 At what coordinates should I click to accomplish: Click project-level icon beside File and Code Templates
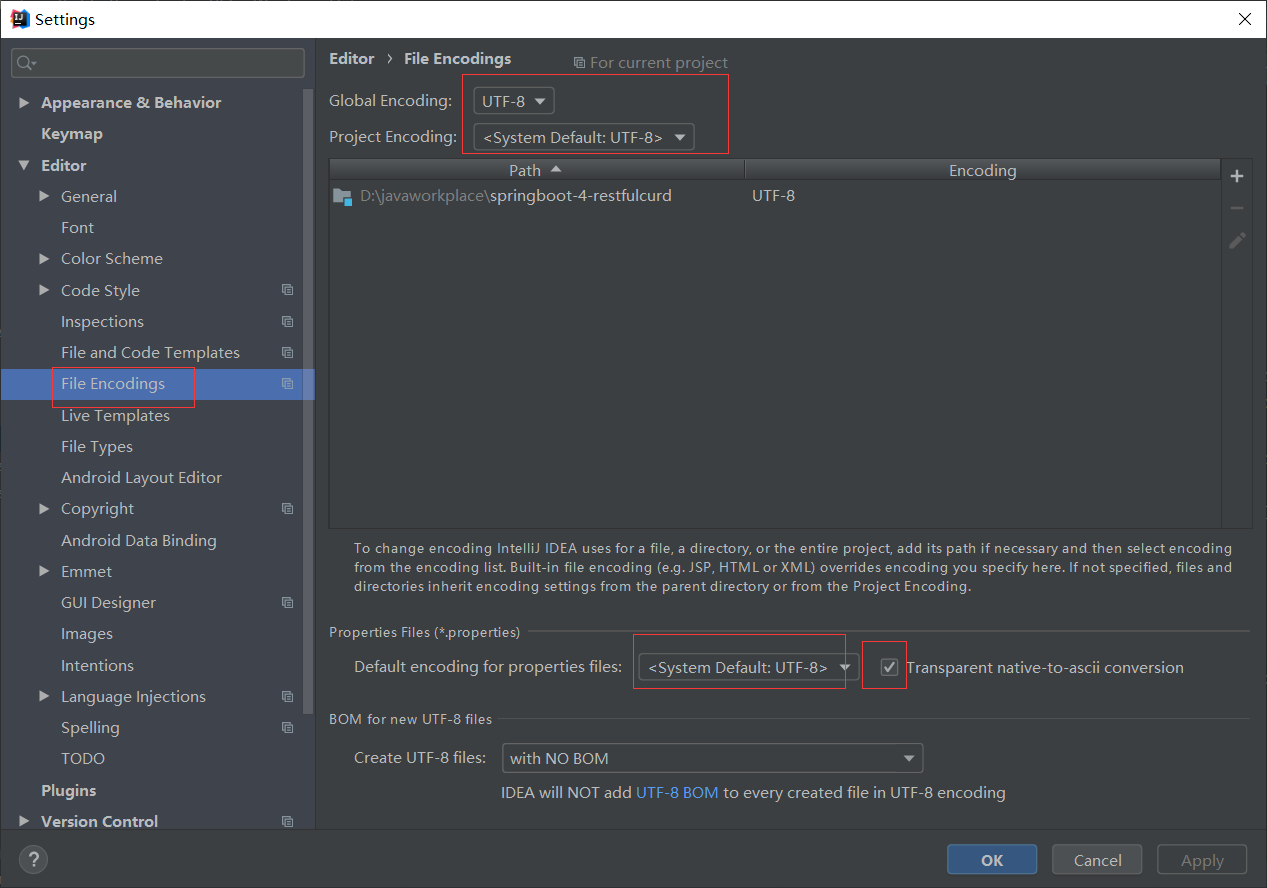tap(287, 352)
